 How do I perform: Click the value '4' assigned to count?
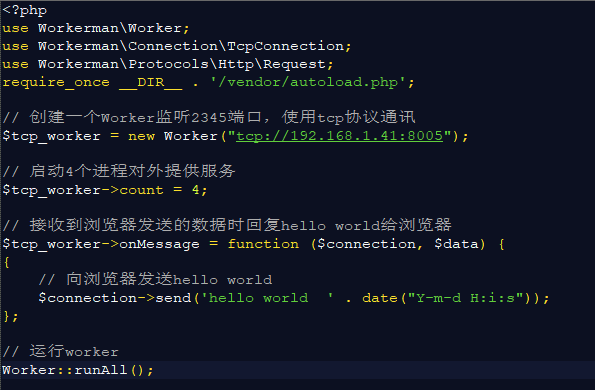pos(195,190)
